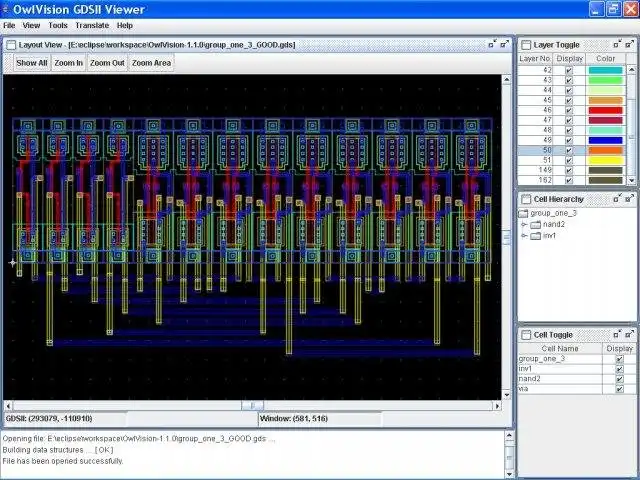Toggle display checkbox for layer 46
The width and height of the screenshot is (640, 480).
click(569, 110)
